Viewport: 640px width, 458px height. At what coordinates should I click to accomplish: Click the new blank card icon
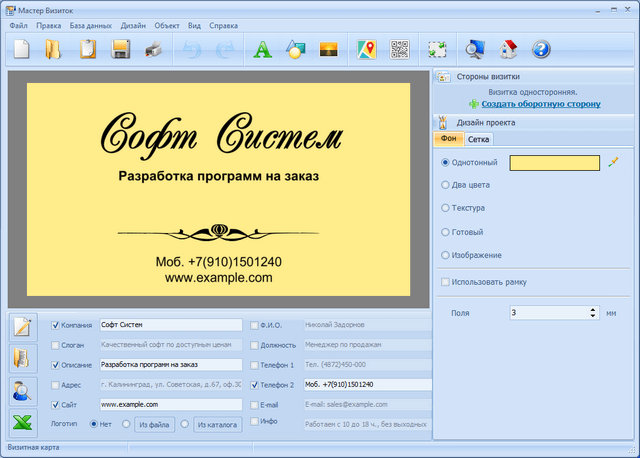point(21,48)
